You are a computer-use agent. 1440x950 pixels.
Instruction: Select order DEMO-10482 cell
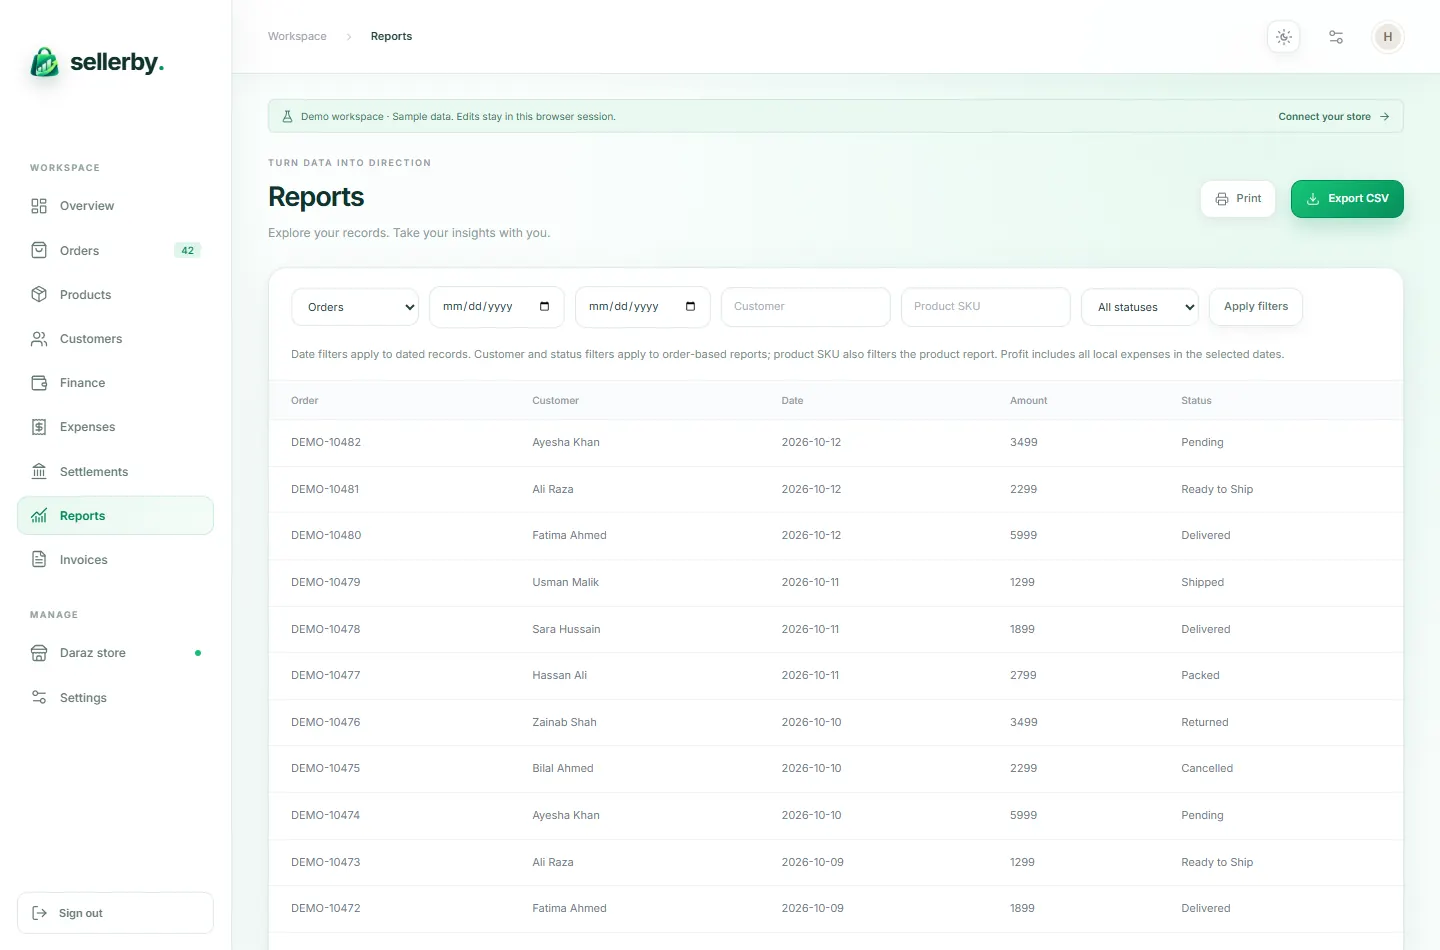point(326,442)
